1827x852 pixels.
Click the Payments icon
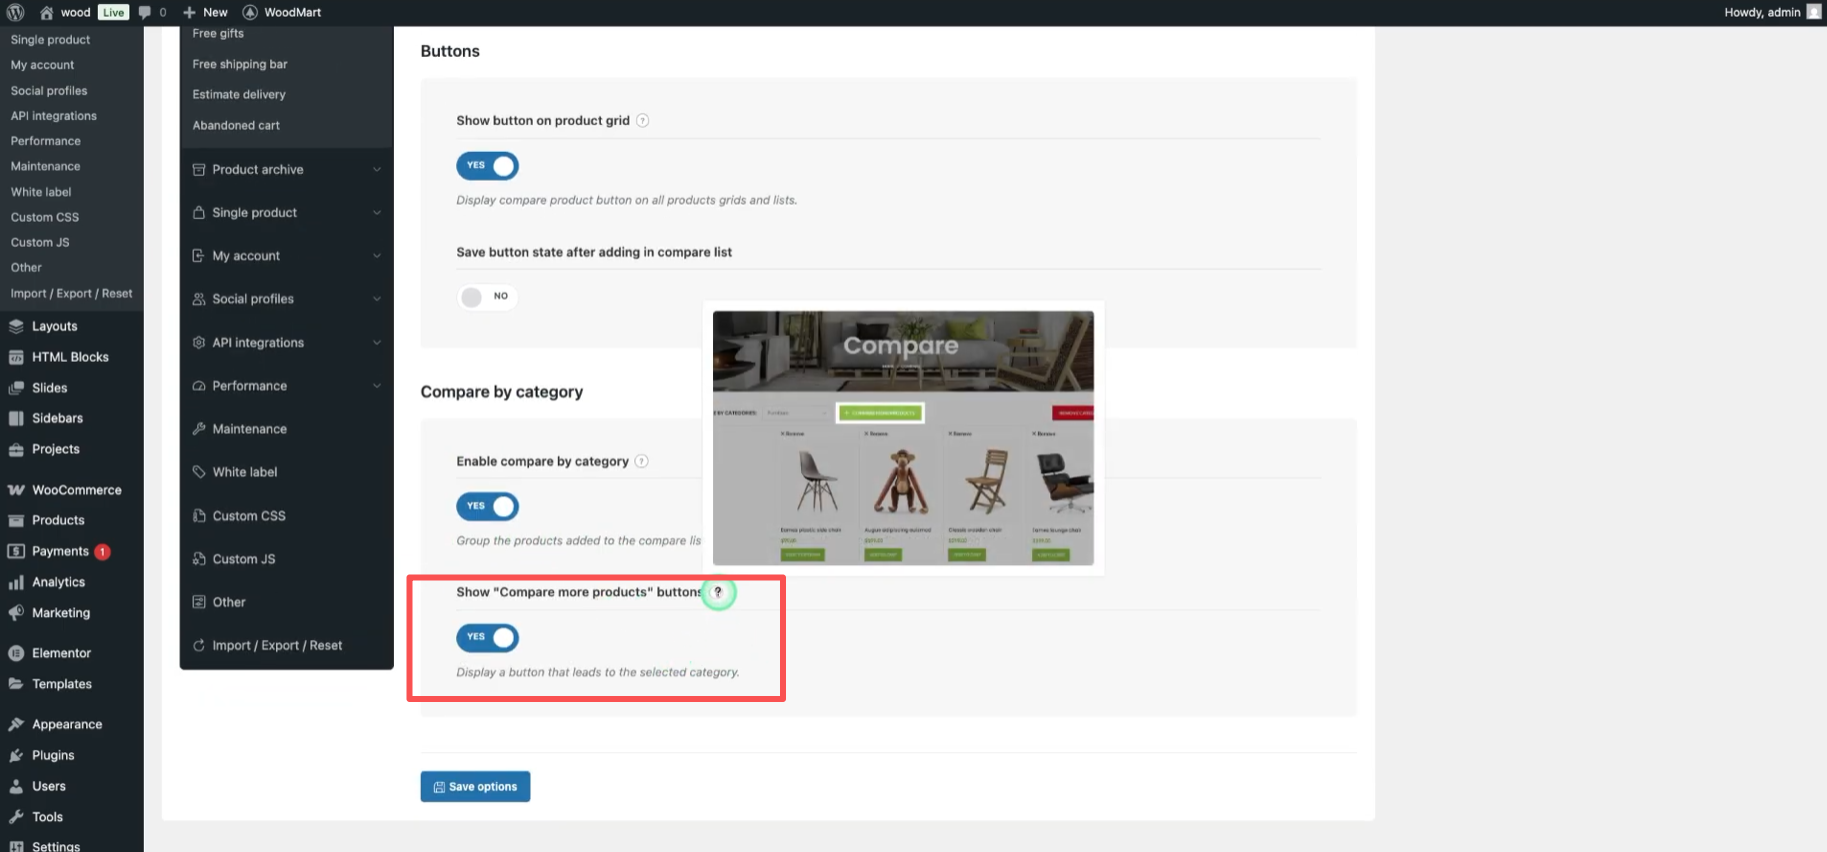coord(16,551)
